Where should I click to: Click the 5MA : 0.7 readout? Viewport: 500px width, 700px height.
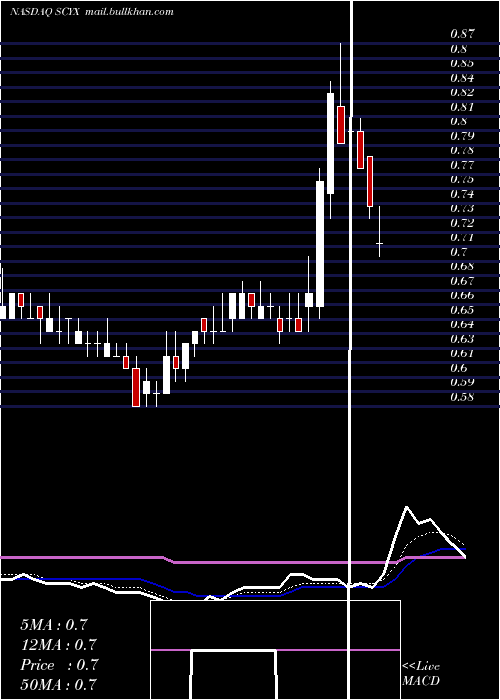point(54,625)
